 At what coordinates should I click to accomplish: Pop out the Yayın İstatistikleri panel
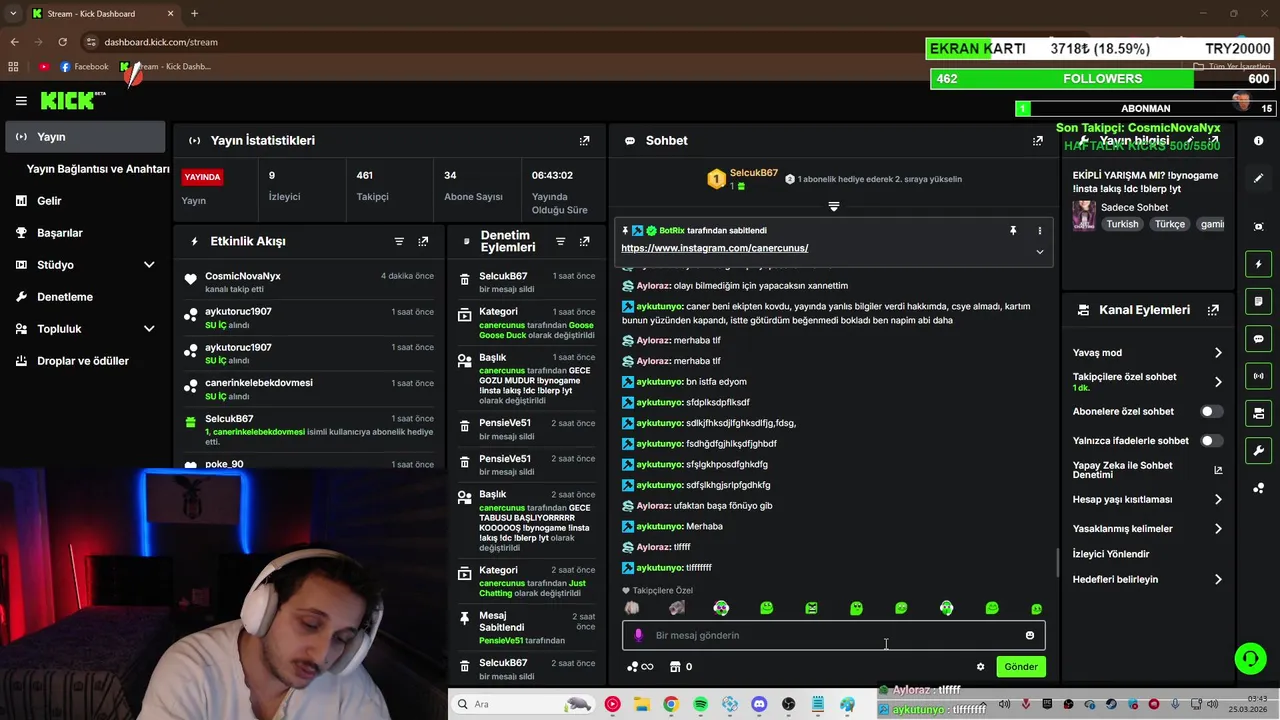[585, 141]
